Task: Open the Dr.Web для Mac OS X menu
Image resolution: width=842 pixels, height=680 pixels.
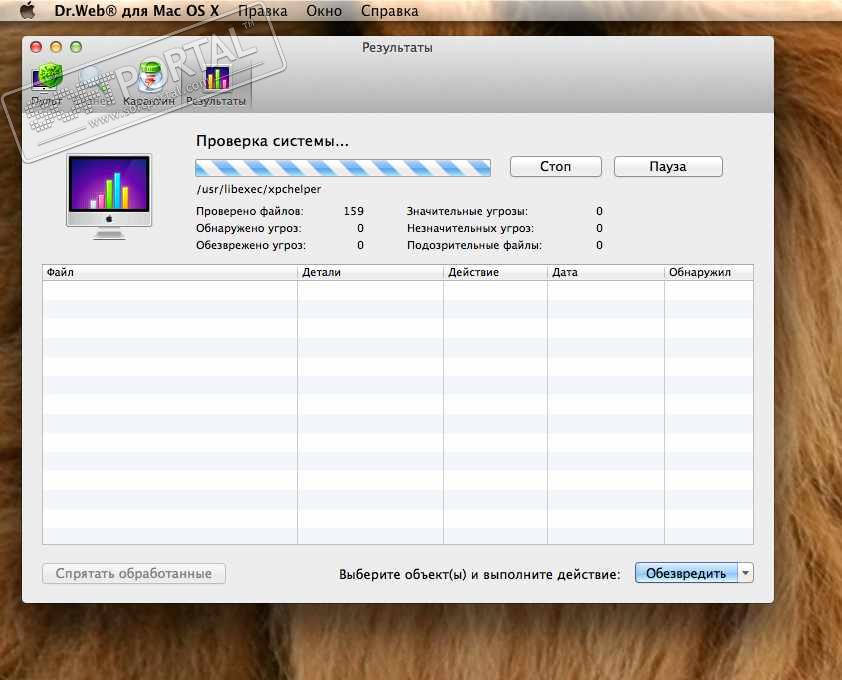Action: (136, 11)
